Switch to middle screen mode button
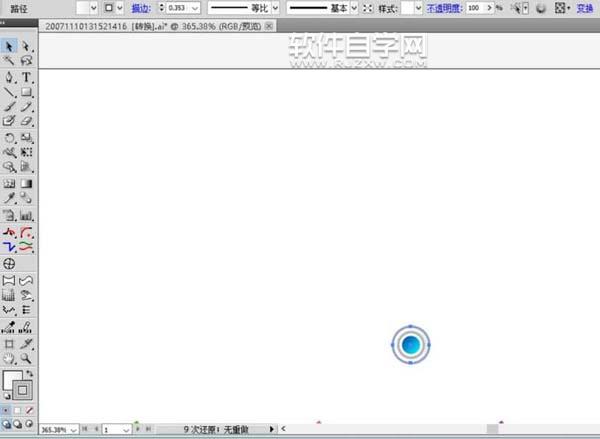 pos(18,424)
